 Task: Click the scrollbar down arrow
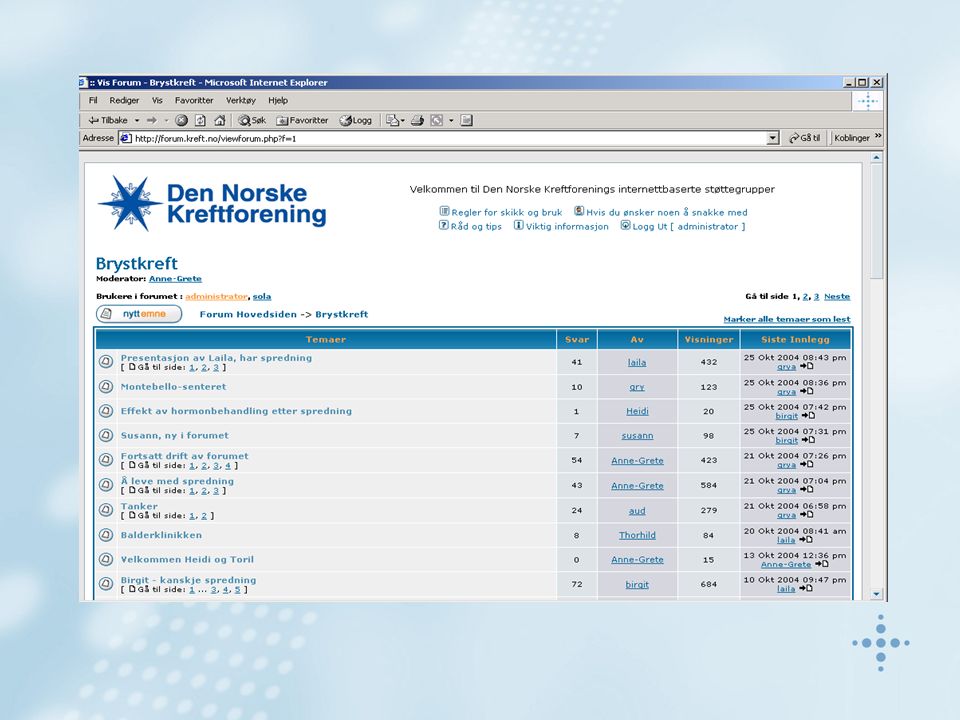click(x=876, y=594)
